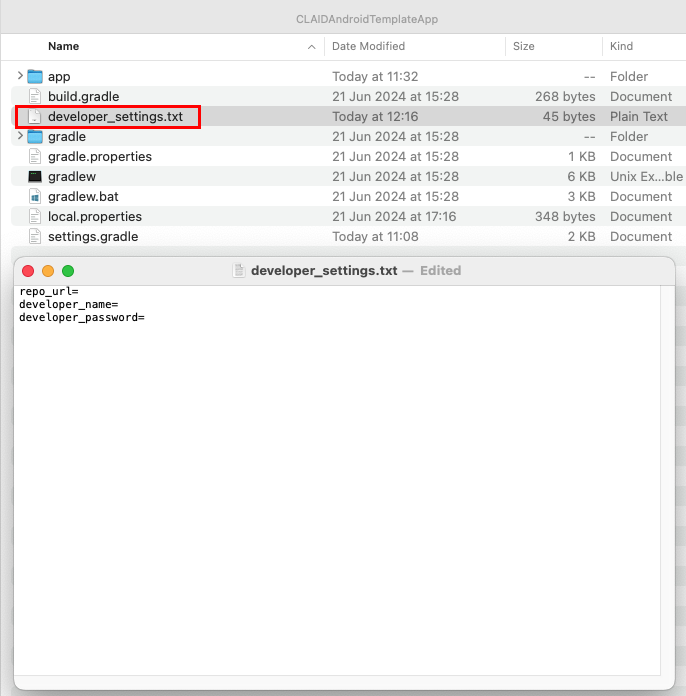Click the Unix Ex...ble kind cell

(646, 176)
